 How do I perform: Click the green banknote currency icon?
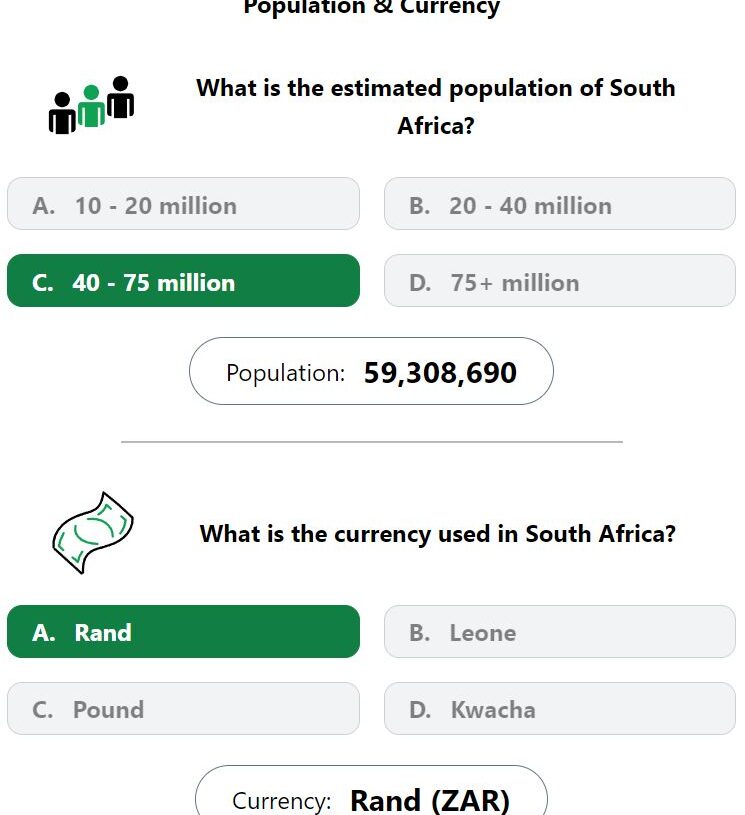tap(93, 533)
